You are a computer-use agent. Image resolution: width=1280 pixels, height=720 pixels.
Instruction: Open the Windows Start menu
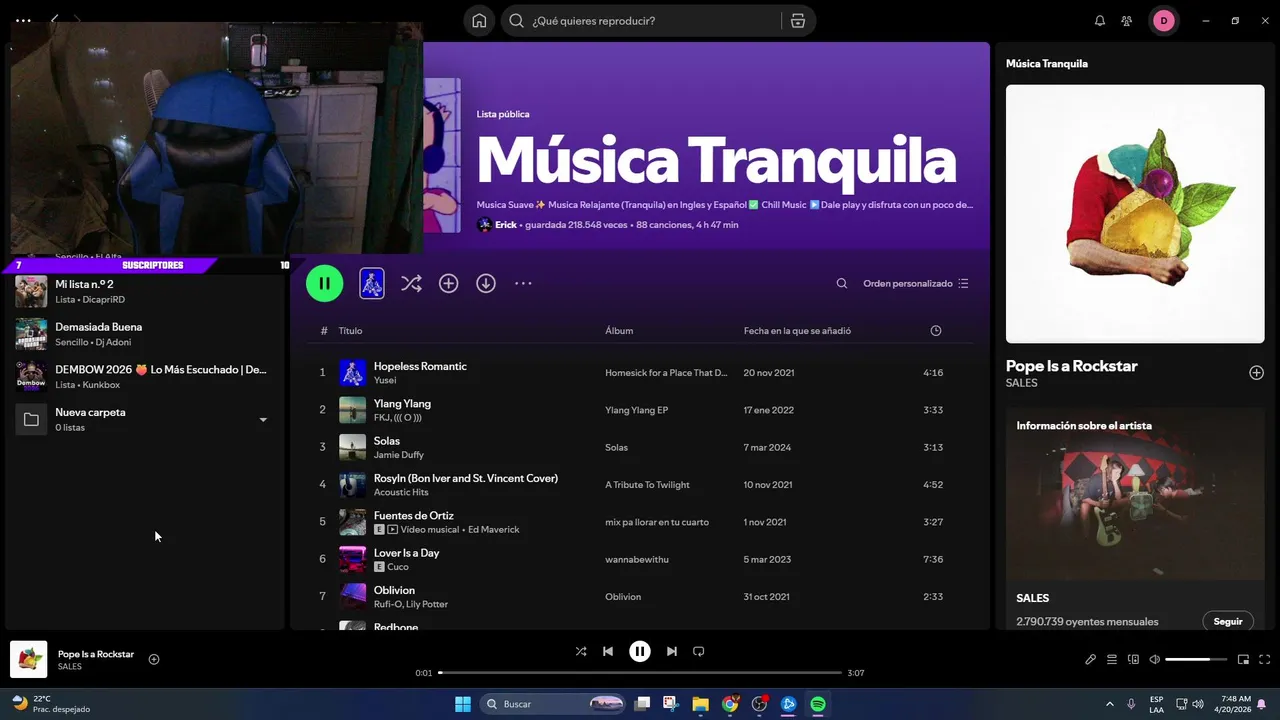pyautogui.click(x=463, y=704)
